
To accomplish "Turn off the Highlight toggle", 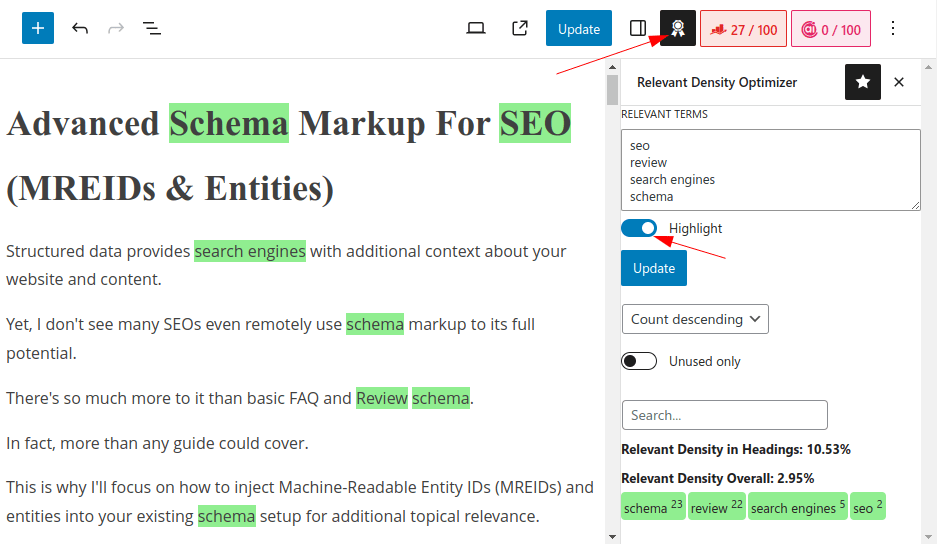I will point(639,228).
